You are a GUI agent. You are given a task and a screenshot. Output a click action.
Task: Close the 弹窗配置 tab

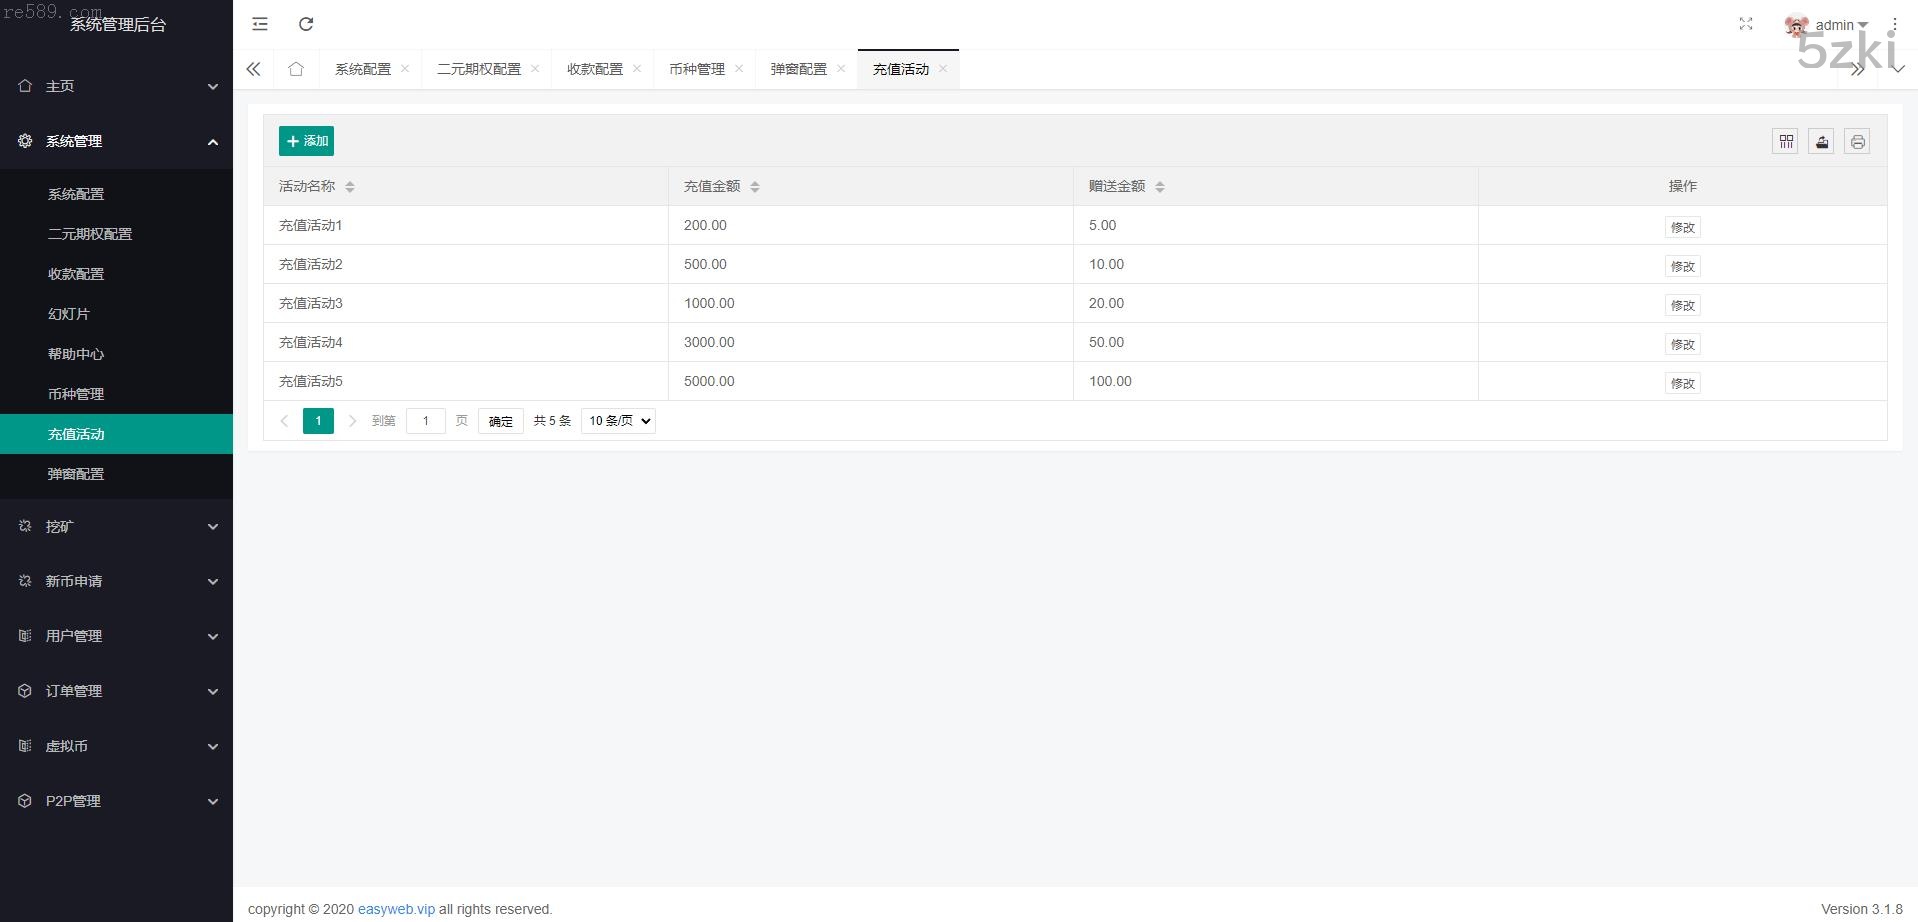point(841,69)
